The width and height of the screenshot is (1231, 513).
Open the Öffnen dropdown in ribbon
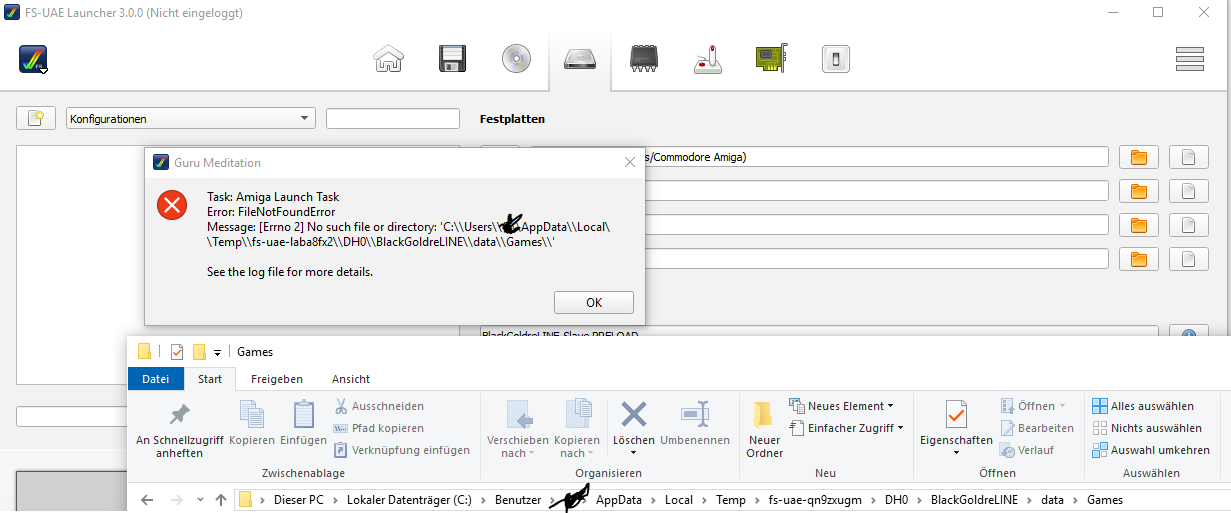click(x=1033, y=406)
